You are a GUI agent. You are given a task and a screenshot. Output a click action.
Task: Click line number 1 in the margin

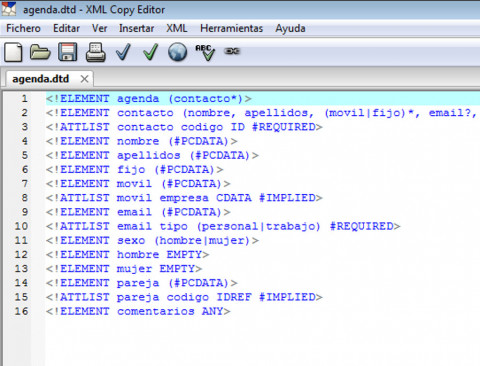[x=25, y=99]
